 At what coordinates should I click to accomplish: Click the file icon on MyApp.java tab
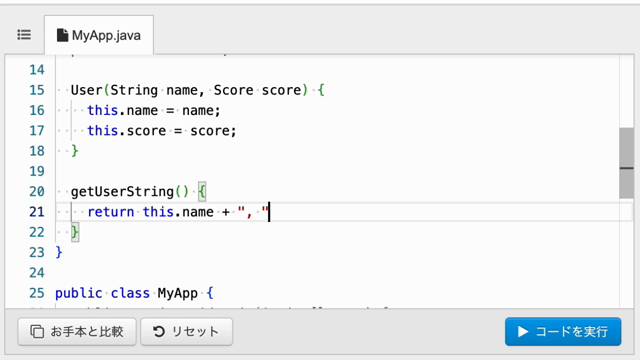tap(62, 35)
